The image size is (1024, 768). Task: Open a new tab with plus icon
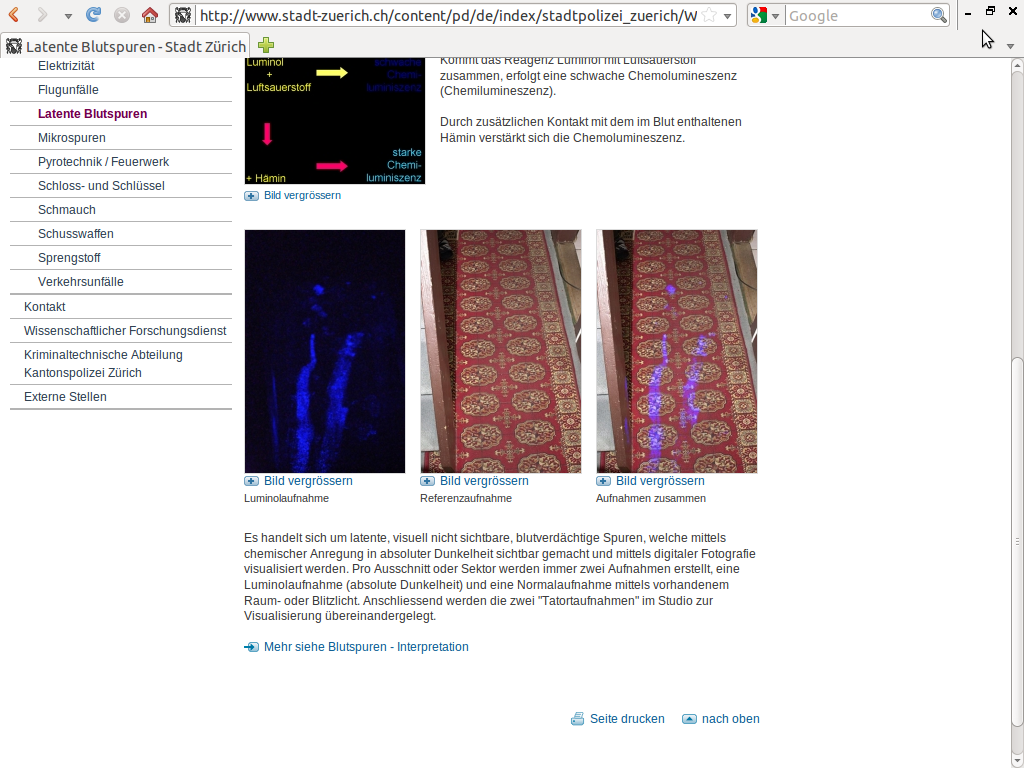pyautogui.click(x=266, y=45)
